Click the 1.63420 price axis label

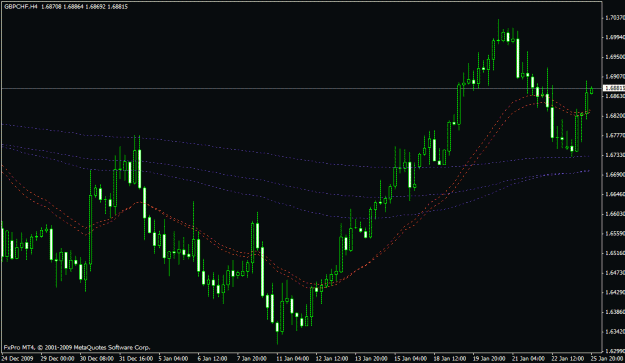[x=615, y=332]
